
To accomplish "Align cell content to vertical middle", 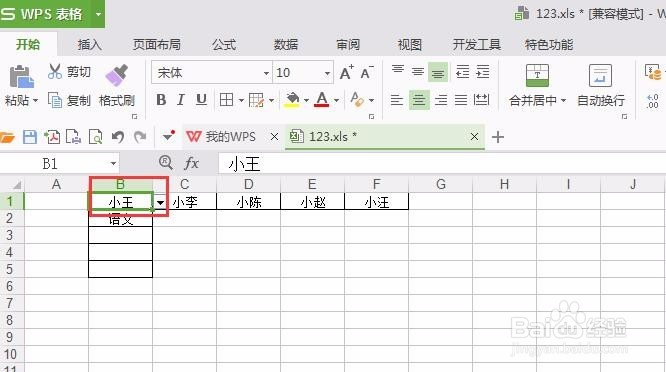I will click(x=418, y=71).
